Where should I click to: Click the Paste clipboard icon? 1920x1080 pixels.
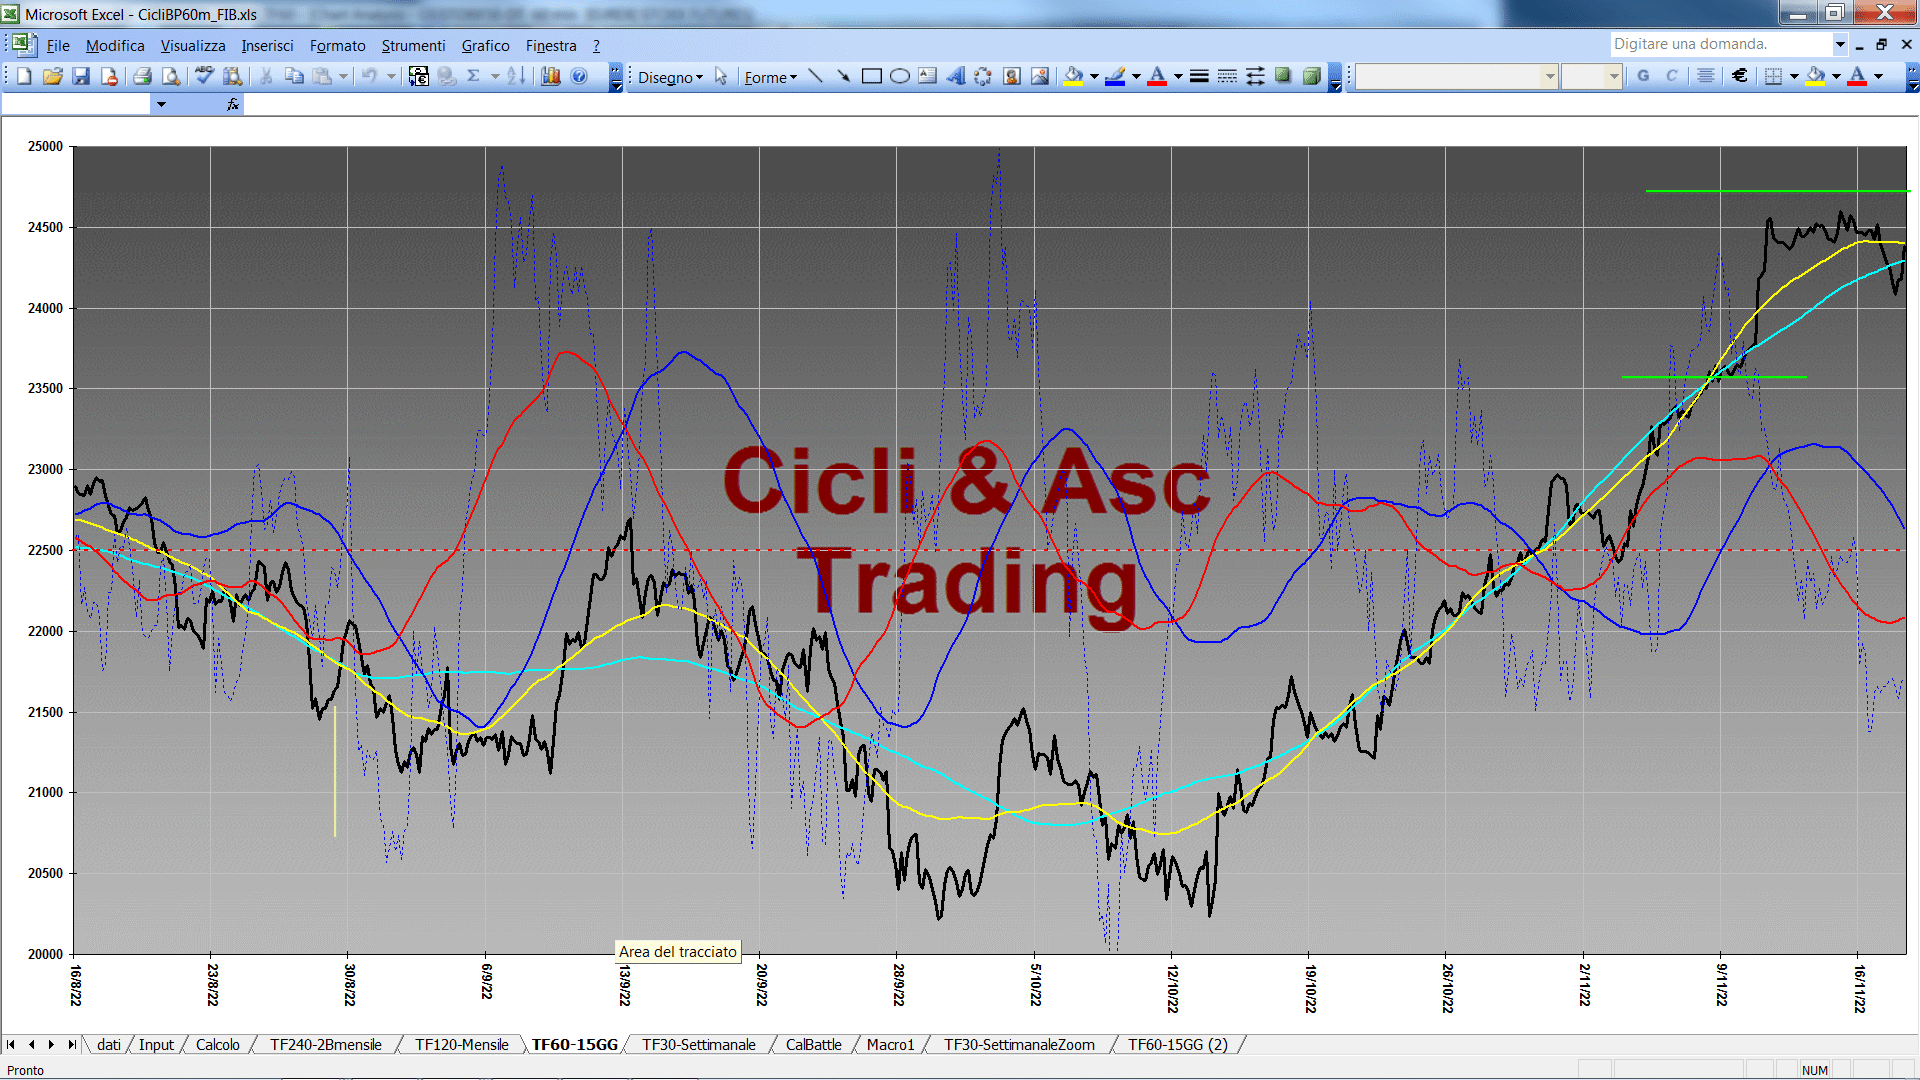322,76
